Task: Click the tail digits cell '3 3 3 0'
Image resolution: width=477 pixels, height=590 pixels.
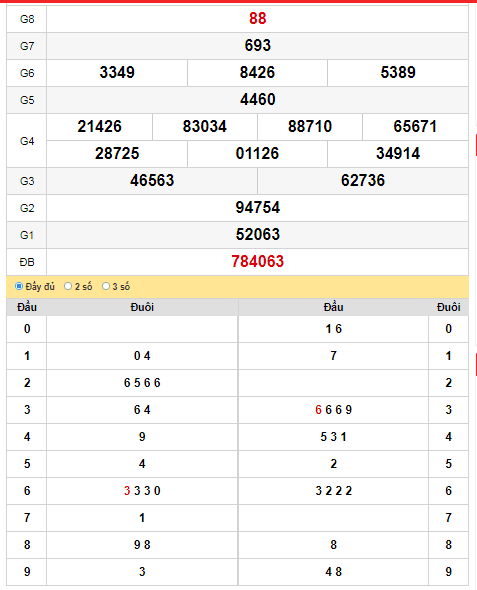Action: 142,491
